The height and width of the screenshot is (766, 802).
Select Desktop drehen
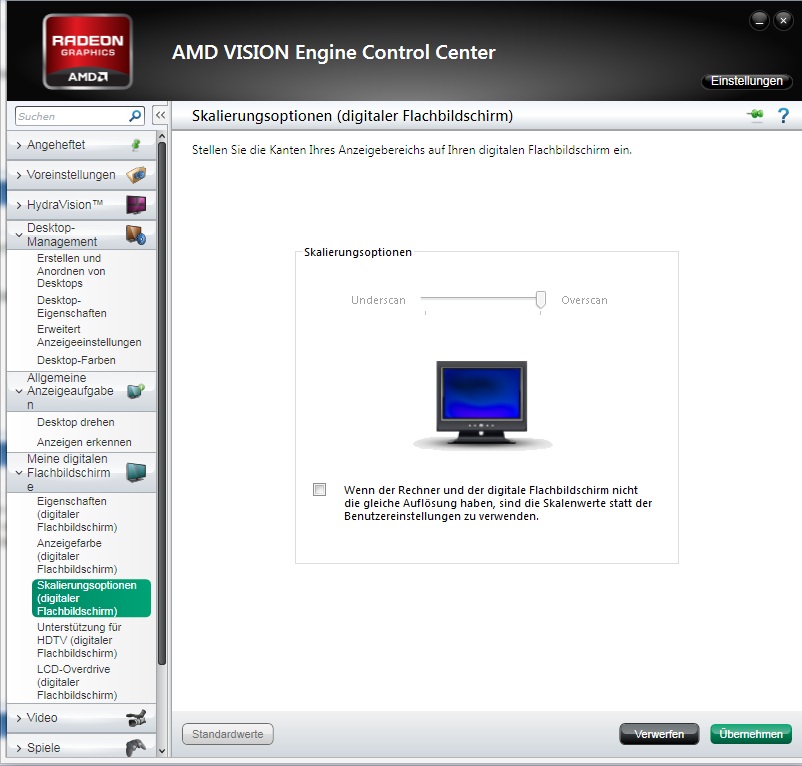76,422
